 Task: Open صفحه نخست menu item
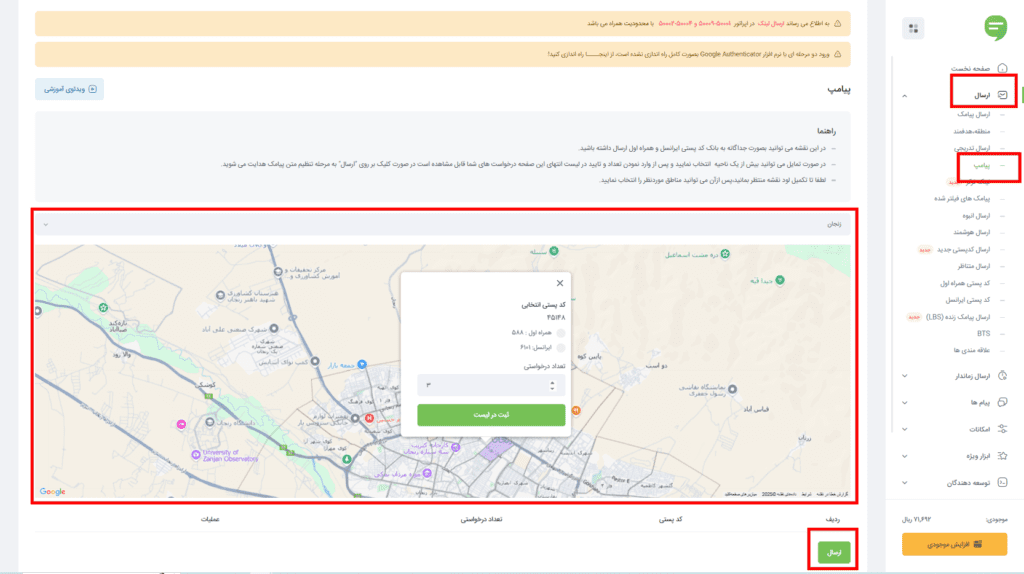970,69
